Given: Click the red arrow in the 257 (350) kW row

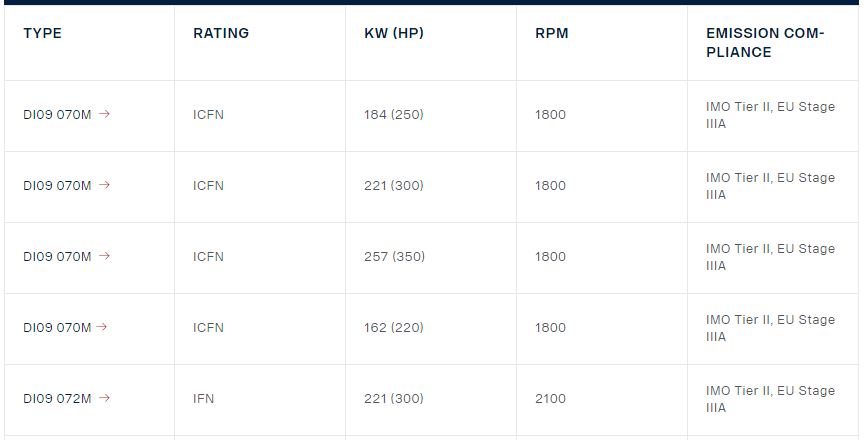Looking at the screenshot, I should (x=104, y=256).
